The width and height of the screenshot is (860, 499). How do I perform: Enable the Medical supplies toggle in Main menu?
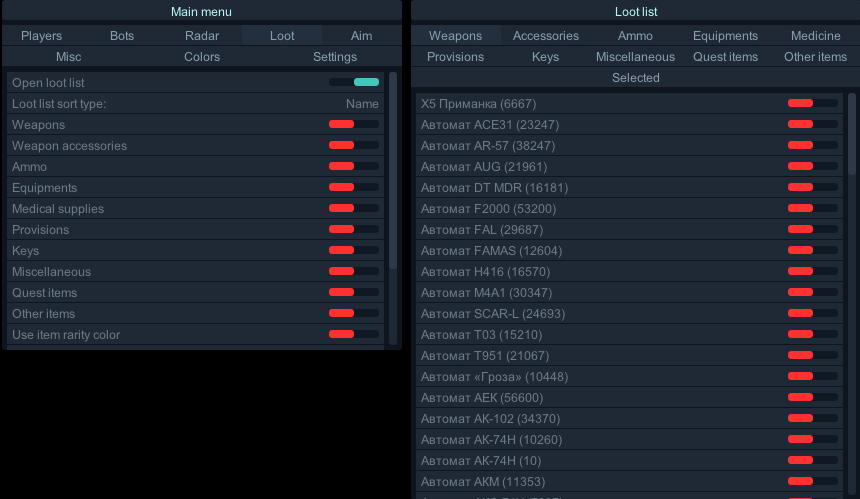coord(354,208)
